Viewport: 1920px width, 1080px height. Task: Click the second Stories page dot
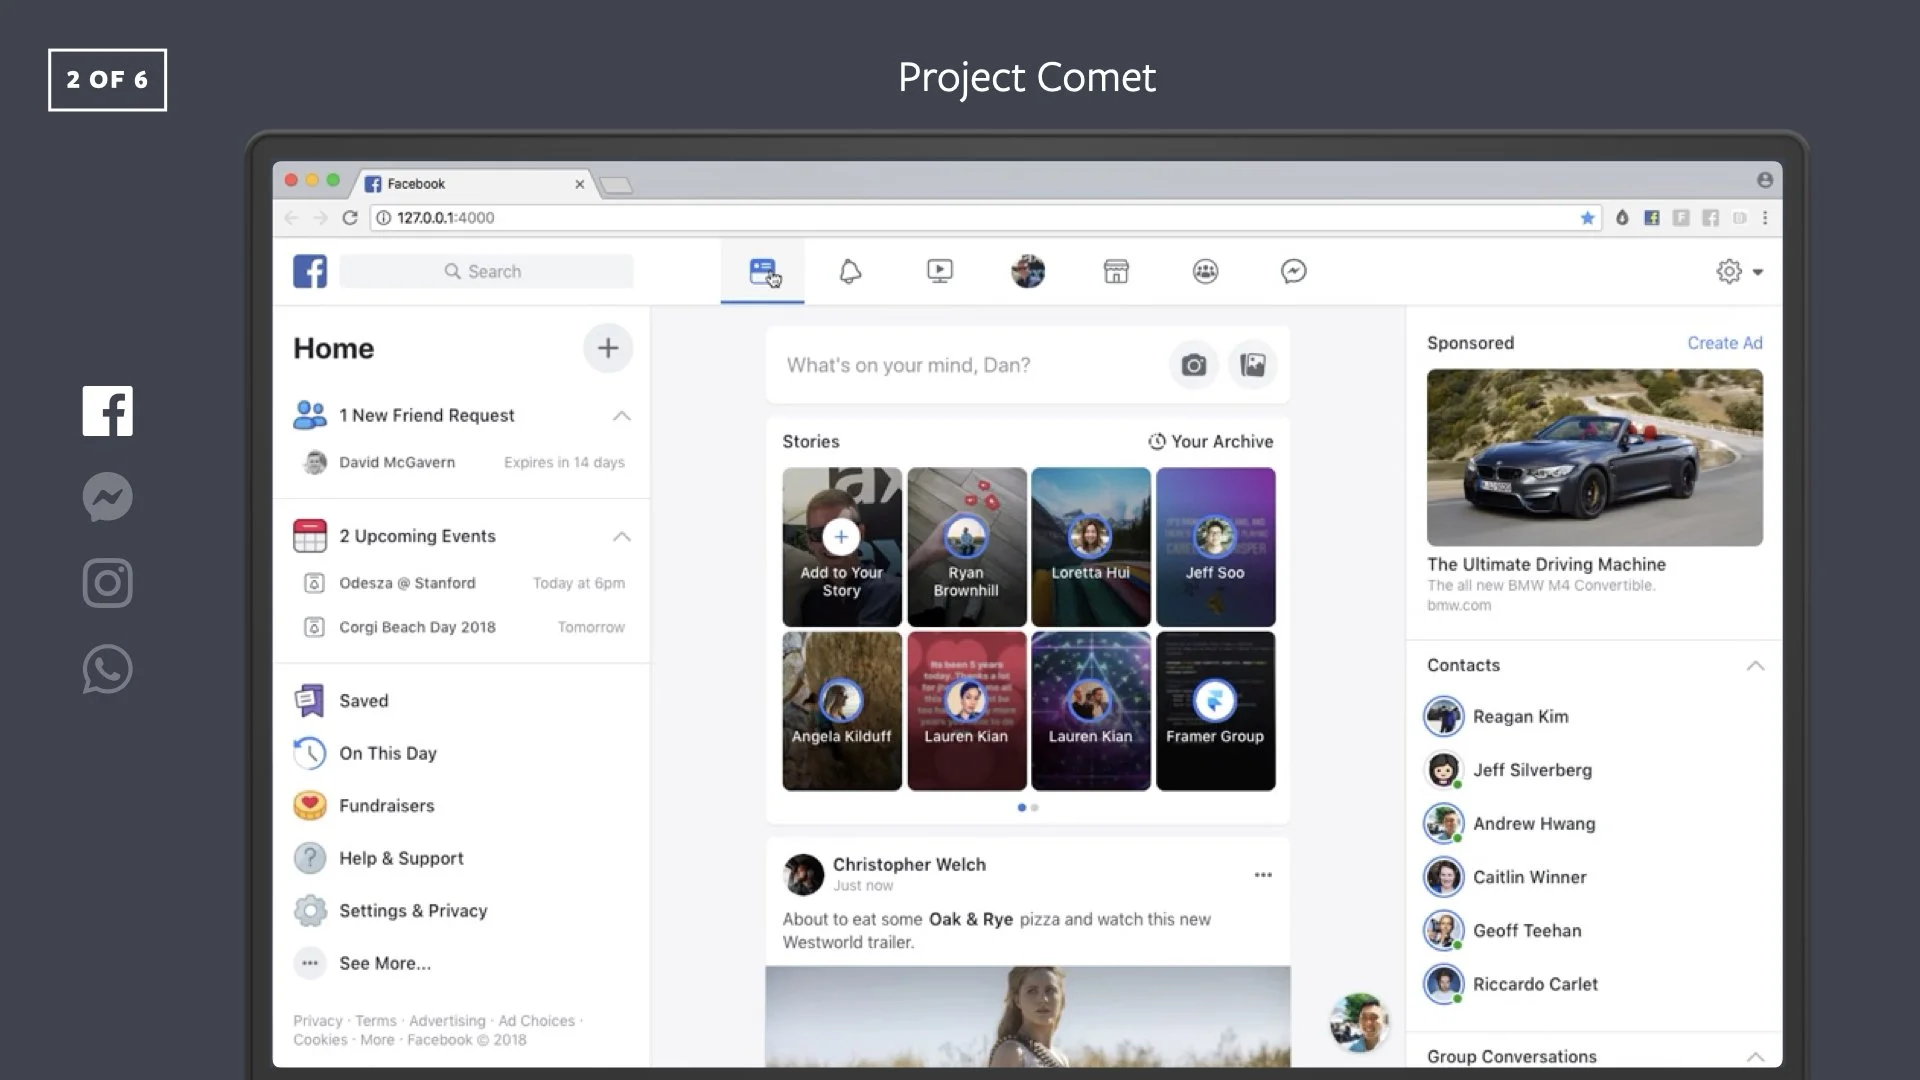[1035, 808]
